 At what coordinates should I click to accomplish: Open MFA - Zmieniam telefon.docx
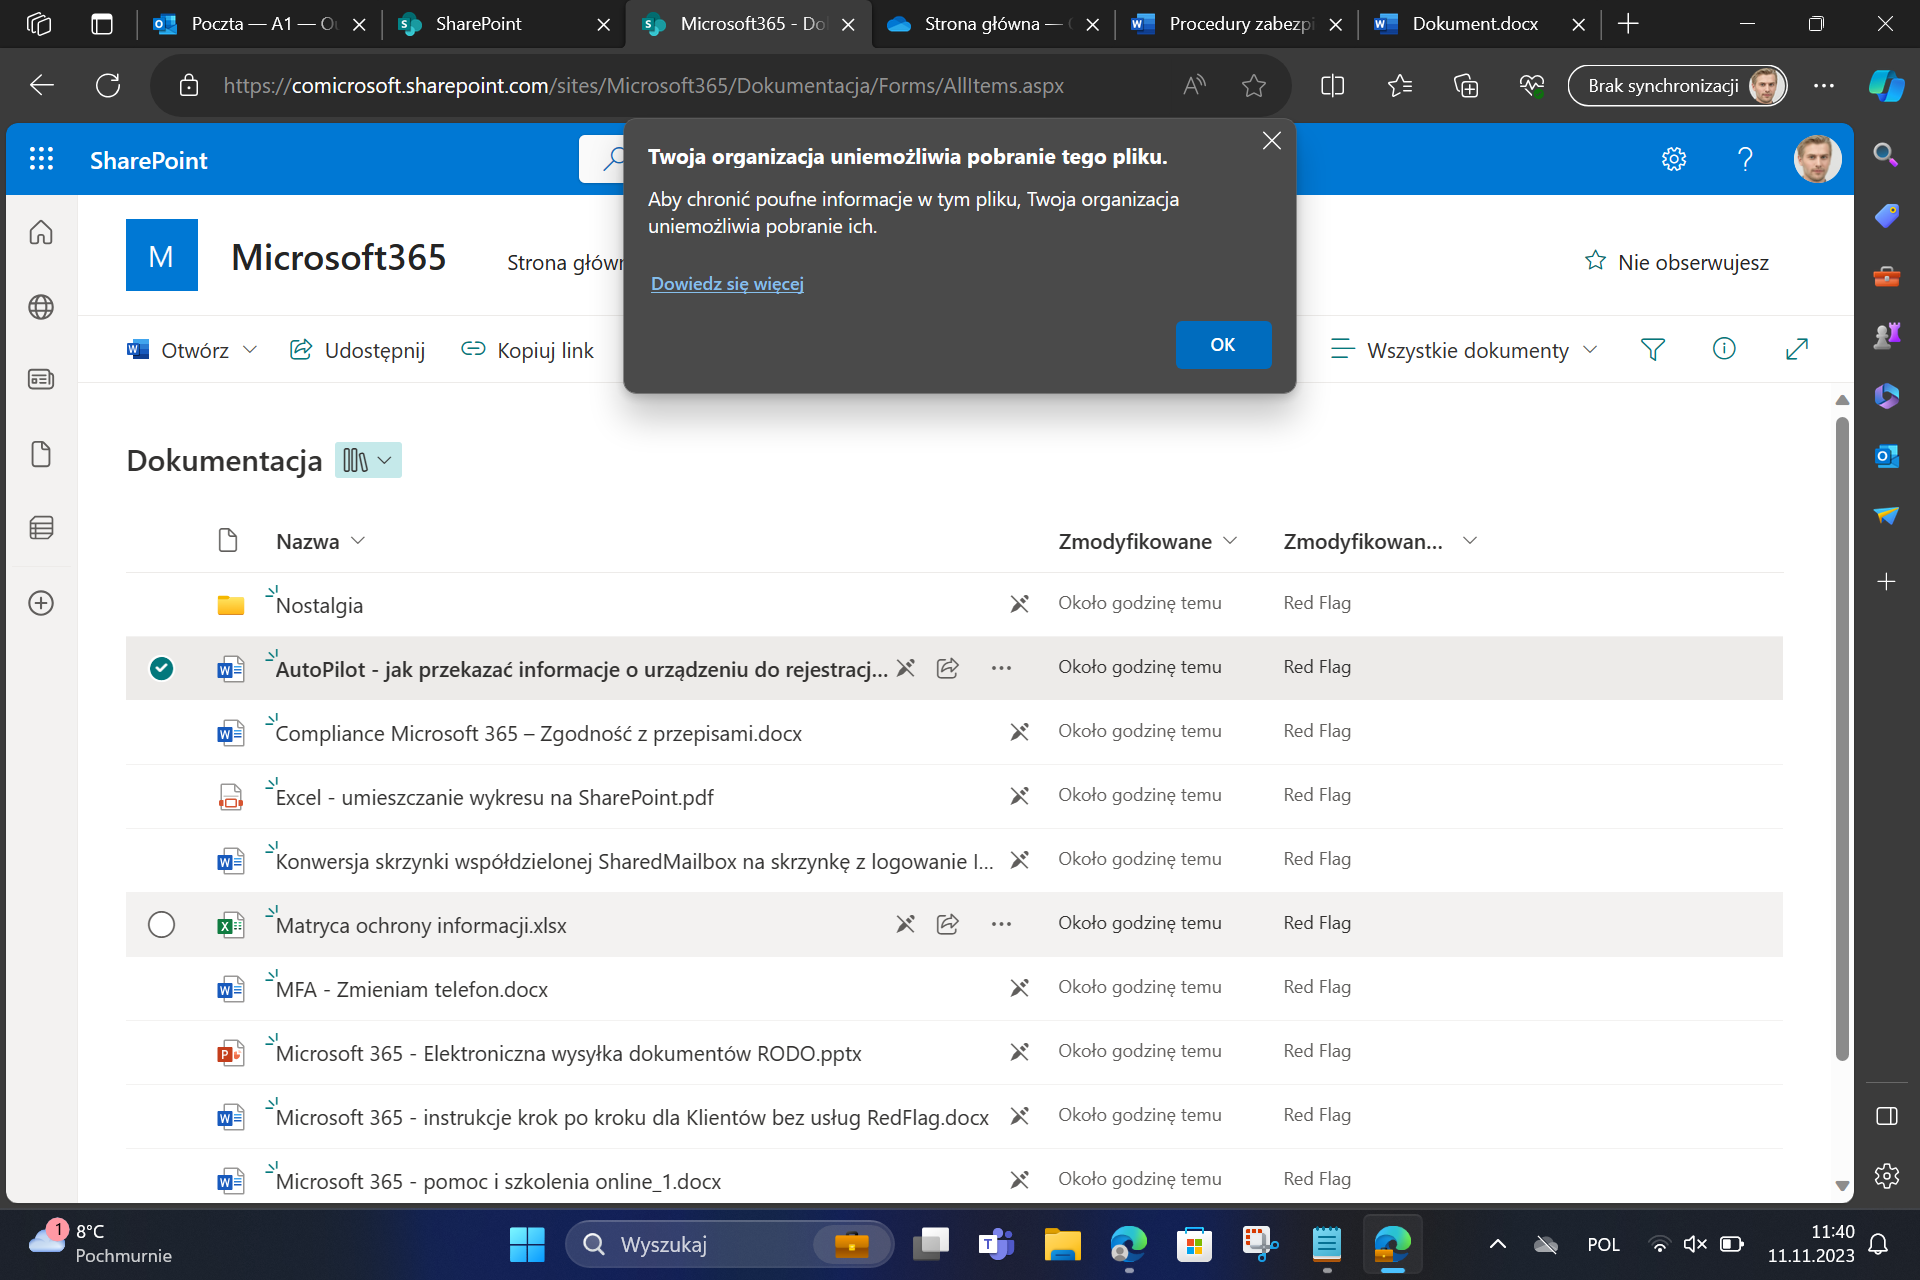point(411,989)
